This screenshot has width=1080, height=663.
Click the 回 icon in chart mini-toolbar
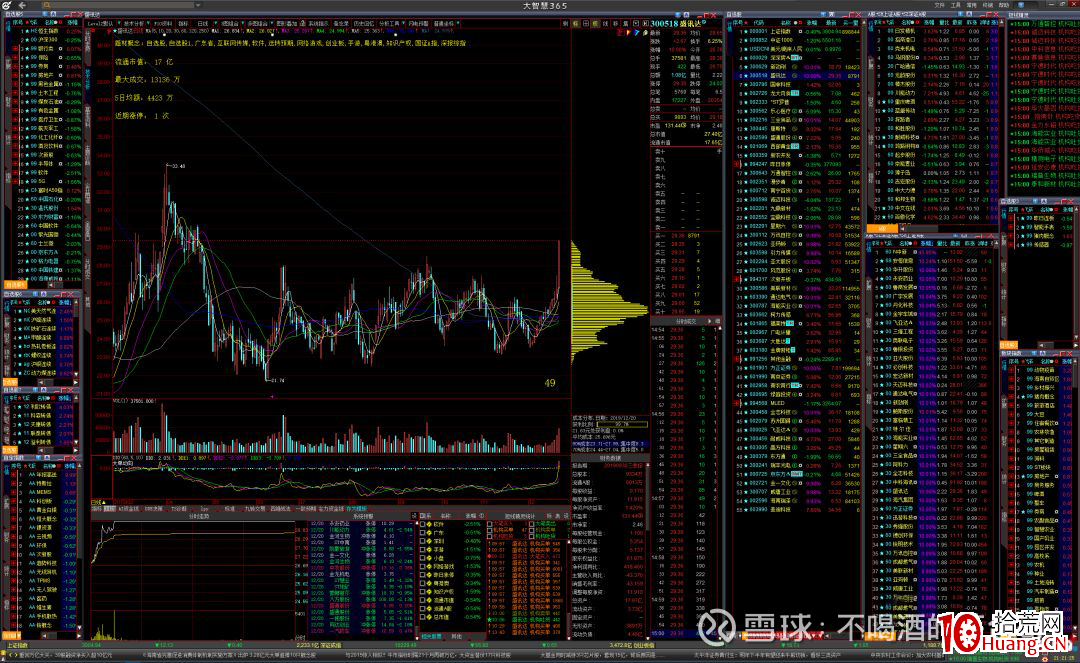click(x=636, y=23)
